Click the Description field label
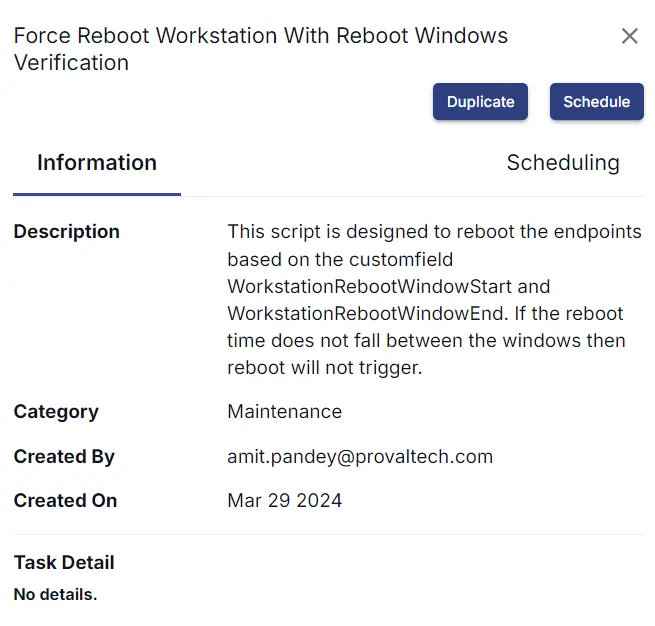The height and width of the screenshot is (626, 655). [x=67, y=231]
